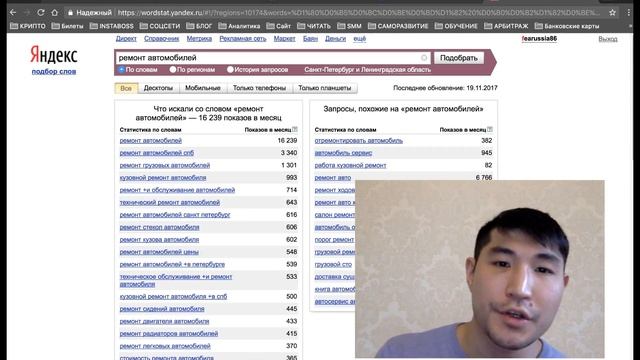The height and width of the screenshot is (360, 640).
Task: Open the ОБУЧЕНИЕ bookmarks folder
Action: tap(456, 26)
